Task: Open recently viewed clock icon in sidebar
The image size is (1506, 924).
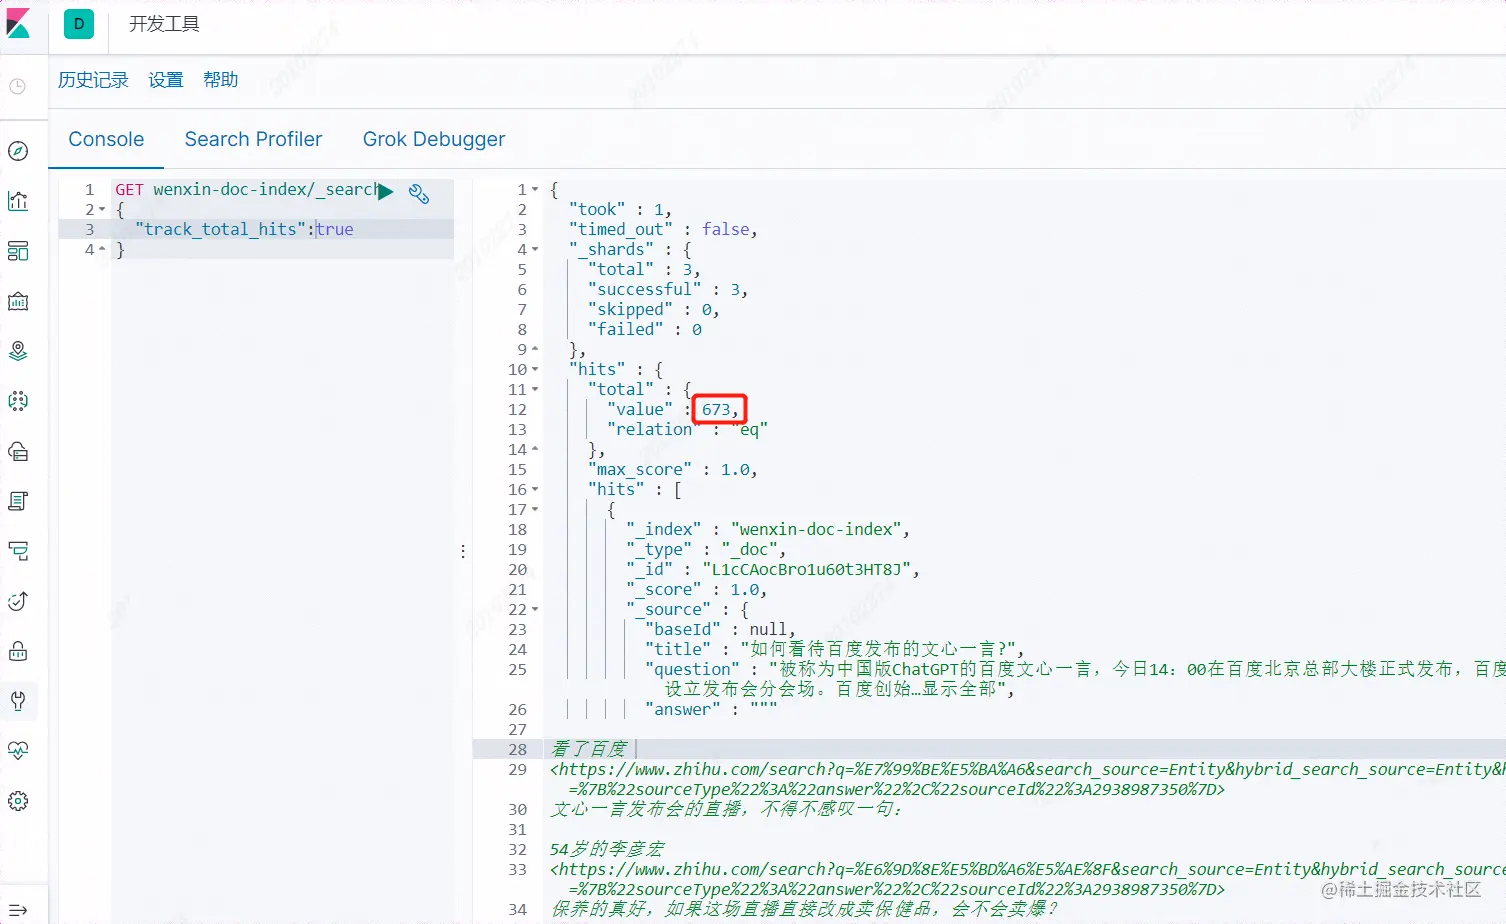Action: click(18, 86)
